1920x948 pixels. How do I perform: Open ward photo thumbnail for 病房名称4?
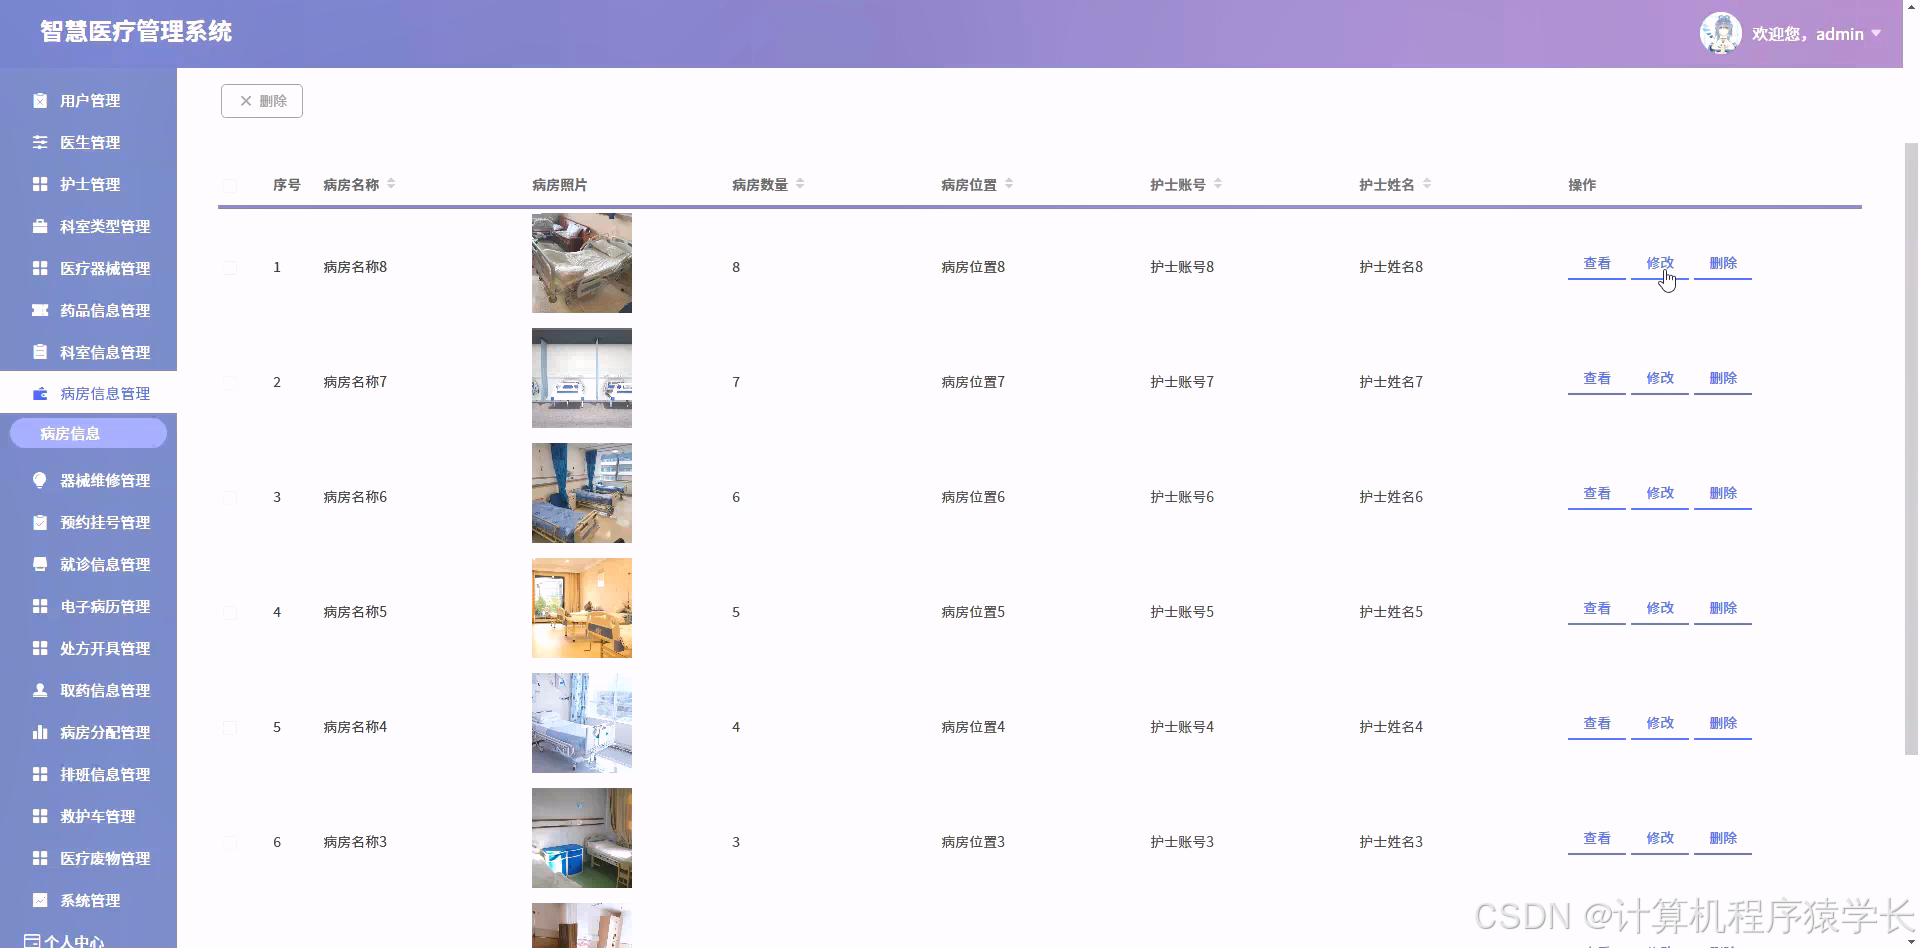(x=582, y=723)
